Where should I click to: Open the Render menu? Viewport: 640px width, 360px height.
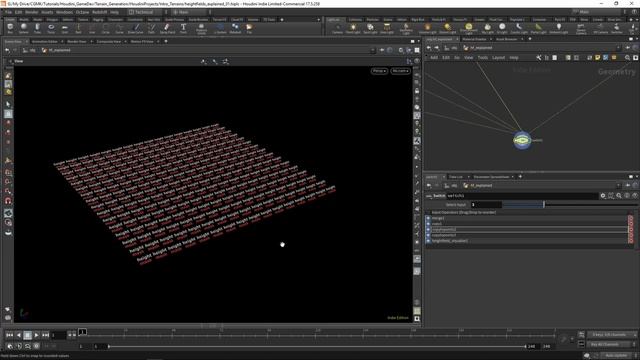coord(31,12)
